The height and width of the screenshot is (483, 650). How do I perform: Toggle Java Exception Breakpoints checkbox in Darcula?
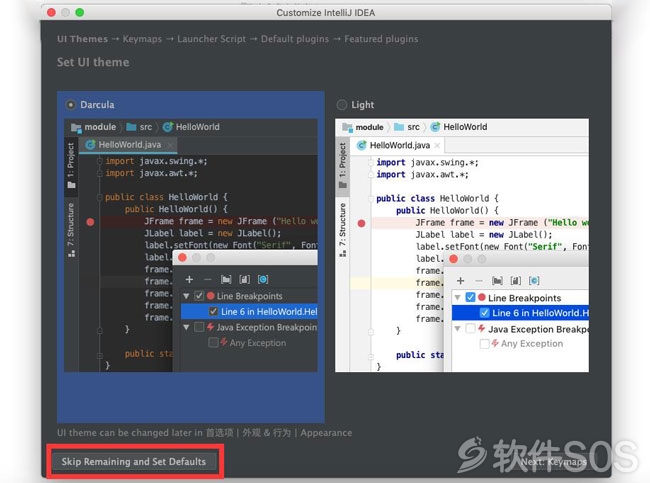(199, 327)
